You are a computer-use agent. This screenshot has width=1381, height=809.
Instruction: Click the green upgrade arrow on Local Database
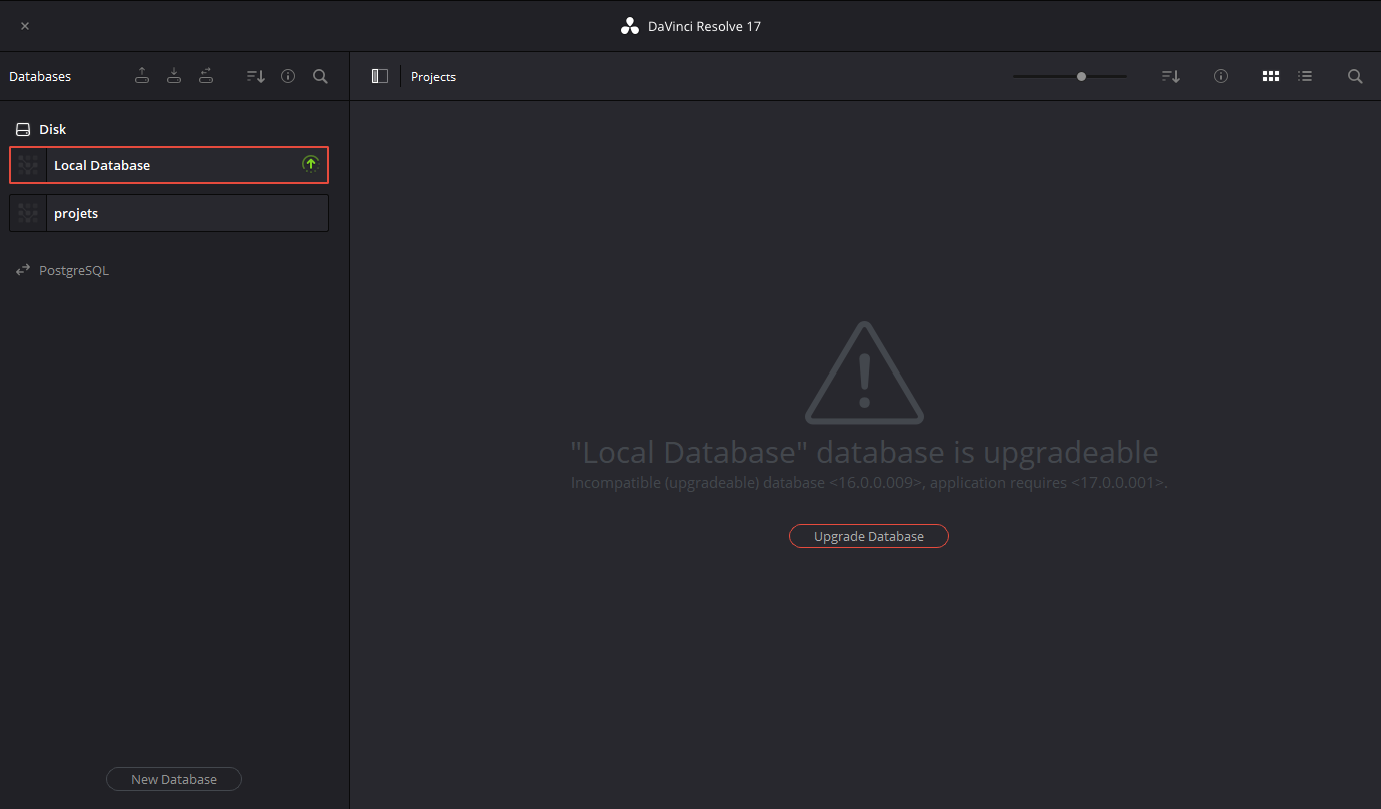click(x=310, y=164)
